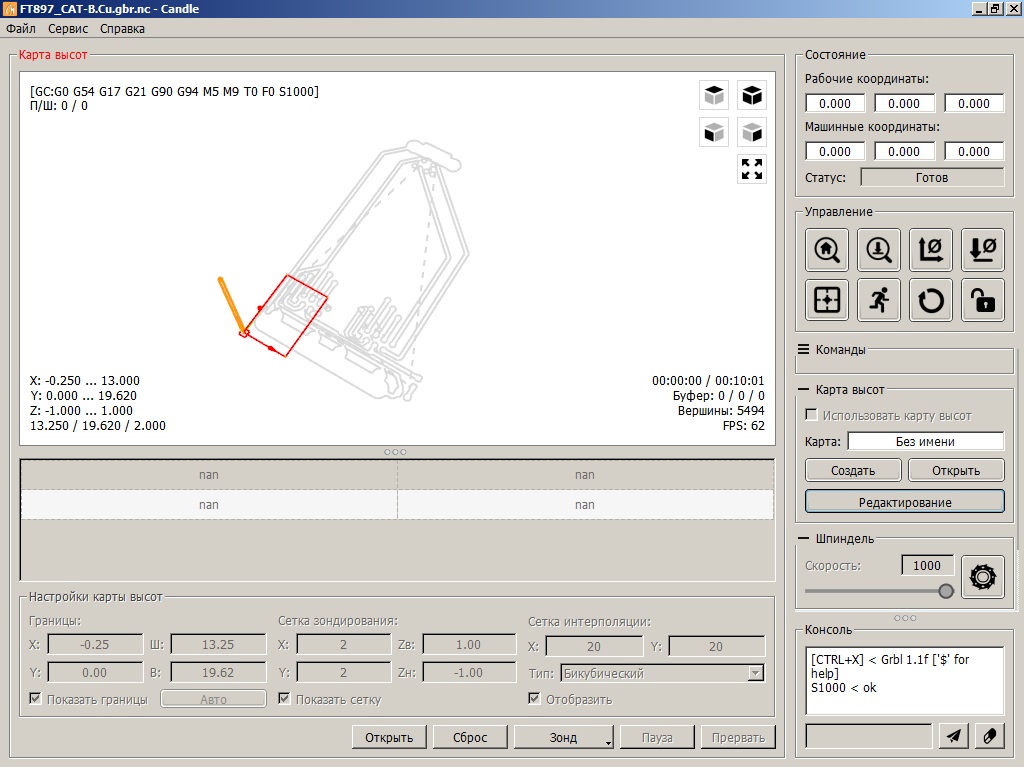Viewport: 1024px width, 768px height.
Task: Click bottom 'Открыть' button next to Сброс
Action: [x=389, y=737]
